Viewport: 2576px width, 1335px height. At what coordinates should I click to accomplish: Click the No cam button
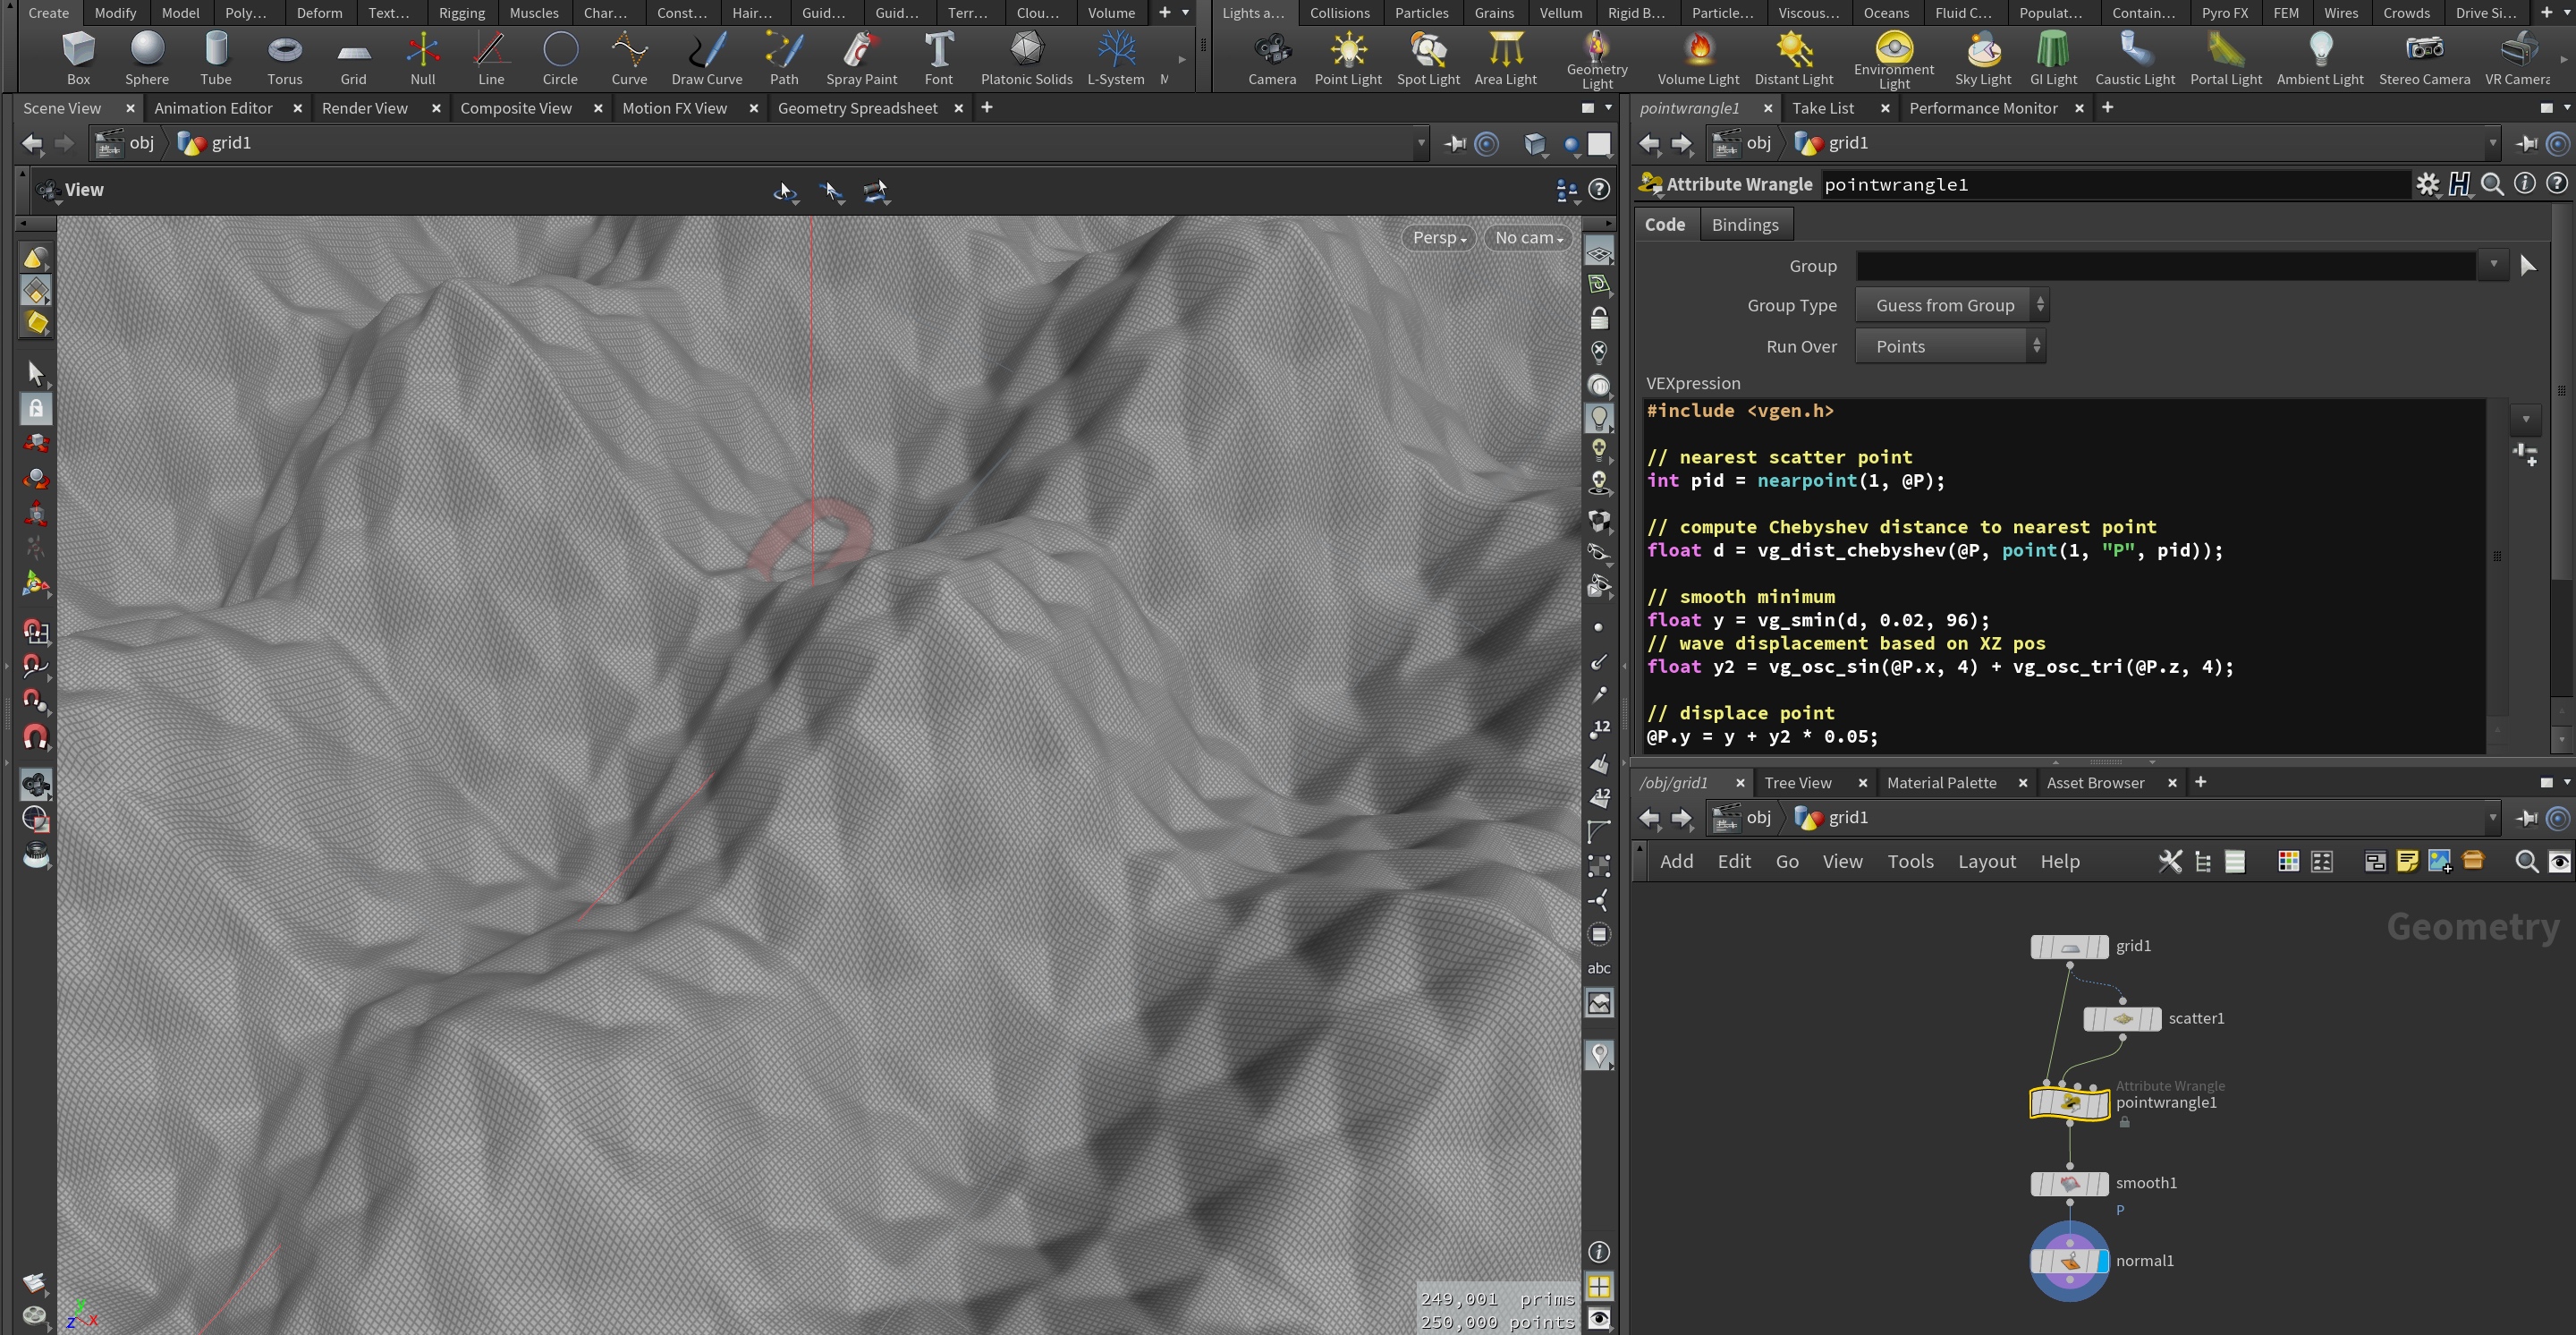point(1528,238)
